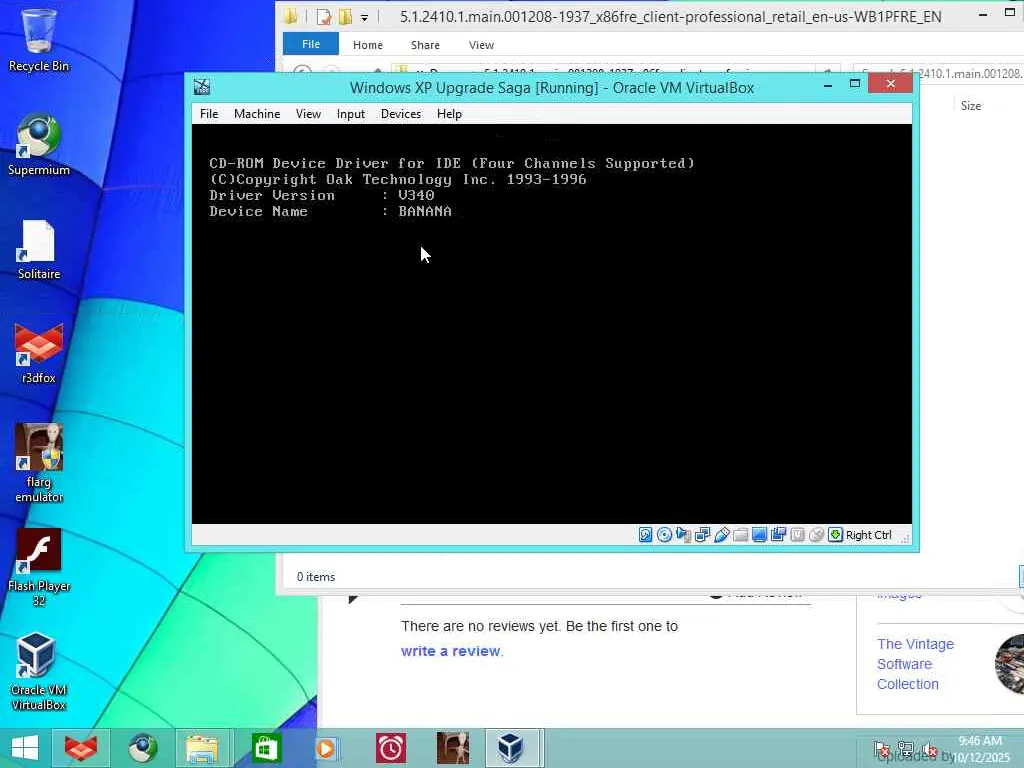Click the USB devices indicator in VirtualBox
This screenshot has width=1024, height=768.
(722, 535)
